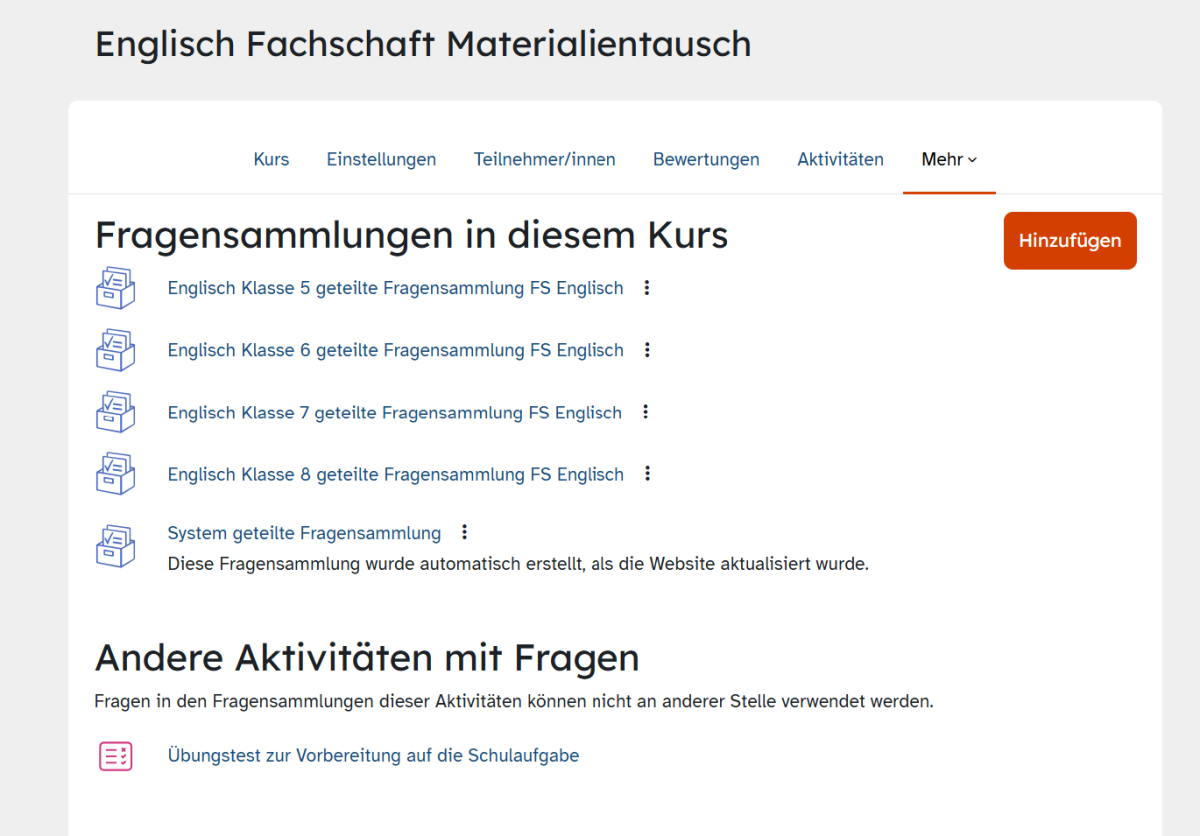Click the Hinzufügen button

pos(1070,241)
